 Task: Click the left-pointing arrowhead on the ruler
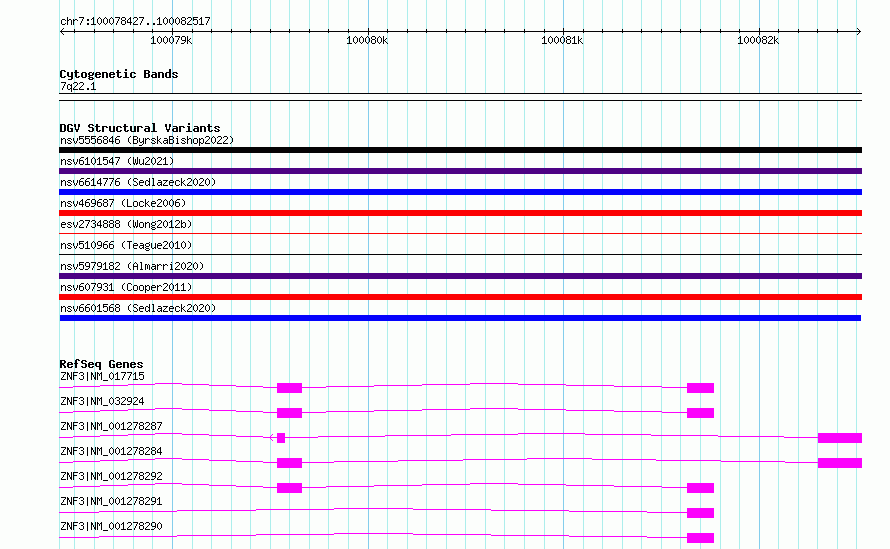[x=62, y=31]
